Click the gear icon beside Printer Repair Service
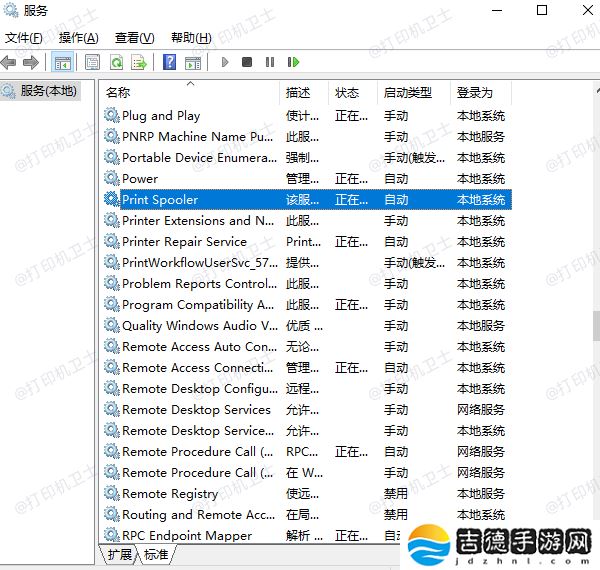The height and width of the screenshot is (570, 600). tap(112, 241)
